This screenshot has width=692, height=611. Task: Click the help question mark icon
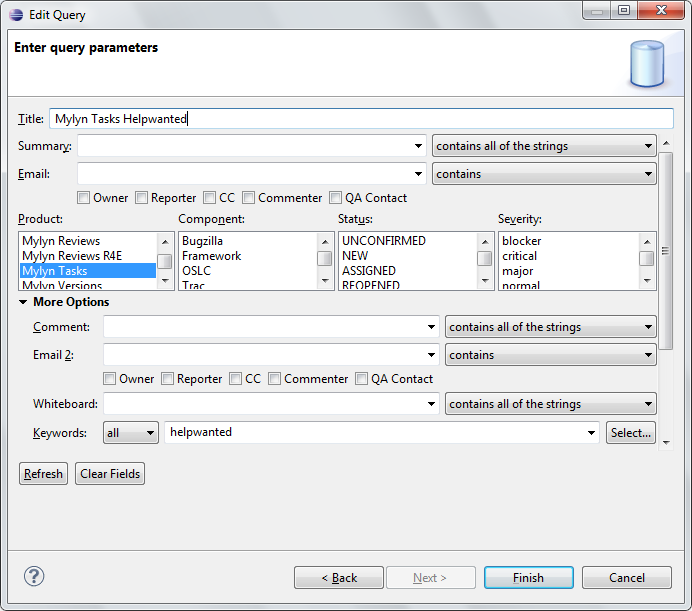[34, 577]
